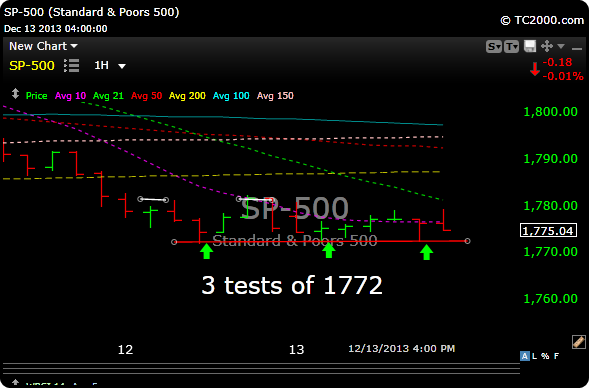Open the symbol list icon beside SP-500
The width and height of the screenshot is (589, 388).
point(71,65)
